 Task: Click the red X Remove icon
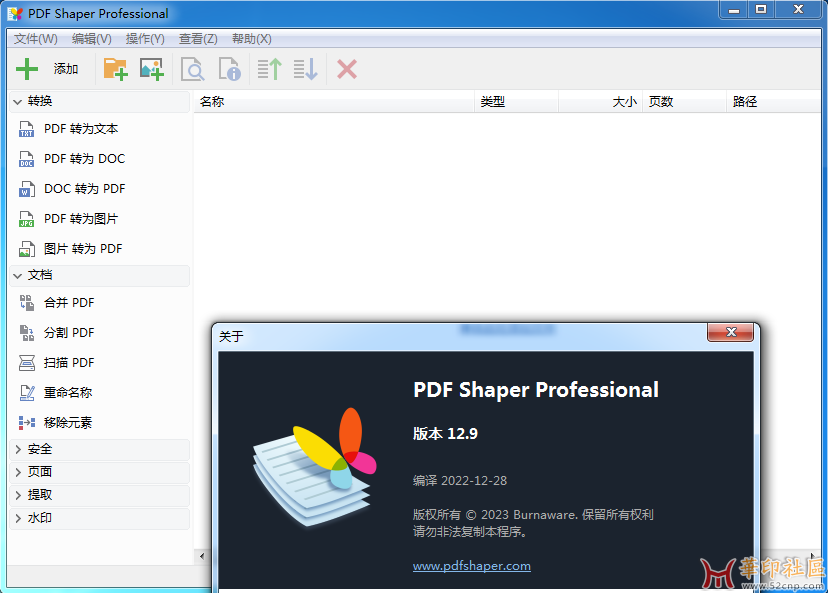(347, 69)
